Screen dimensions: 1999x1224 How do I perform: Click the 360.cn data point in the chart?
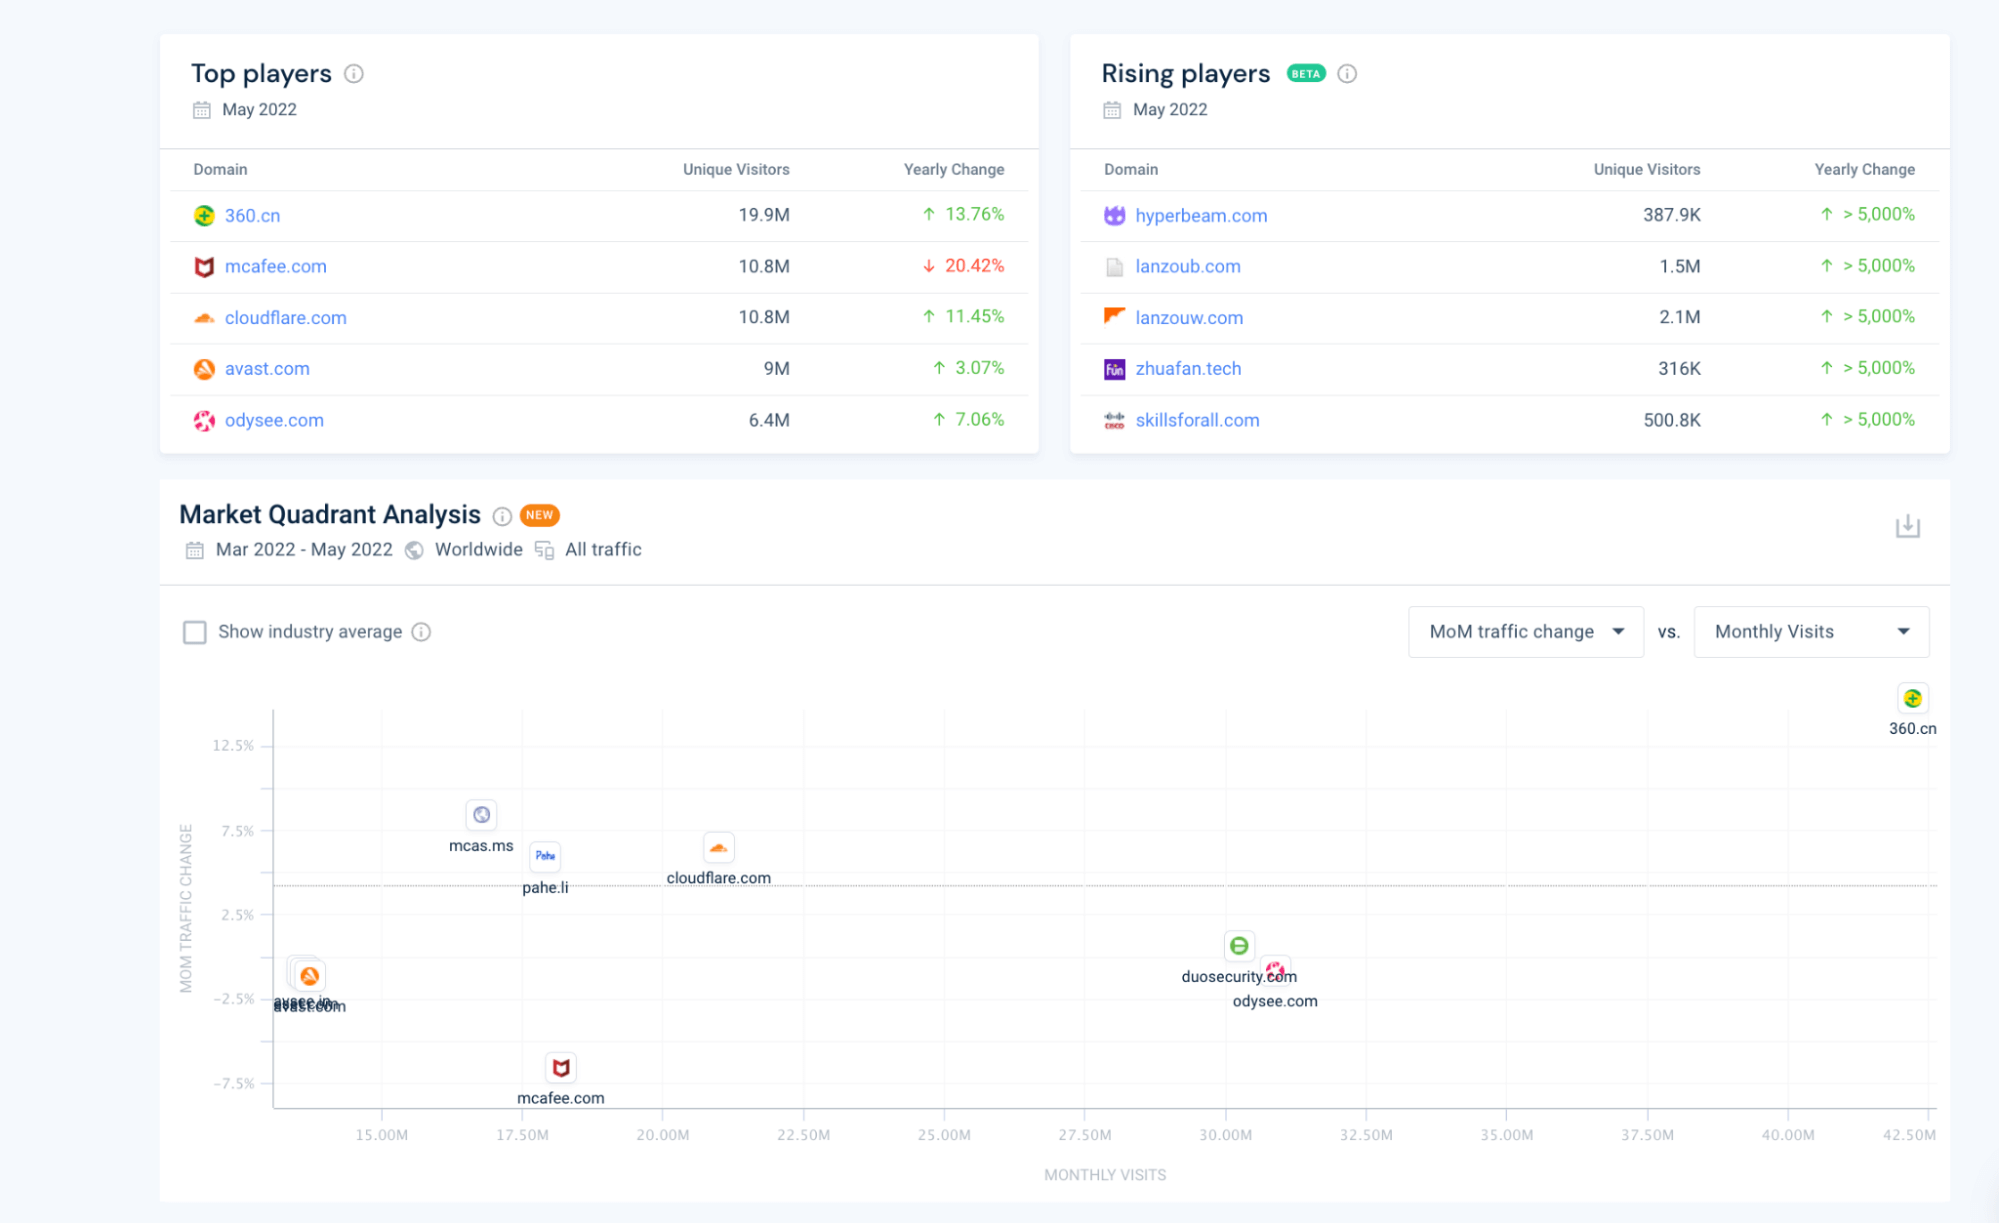(x=1912, y=699)
